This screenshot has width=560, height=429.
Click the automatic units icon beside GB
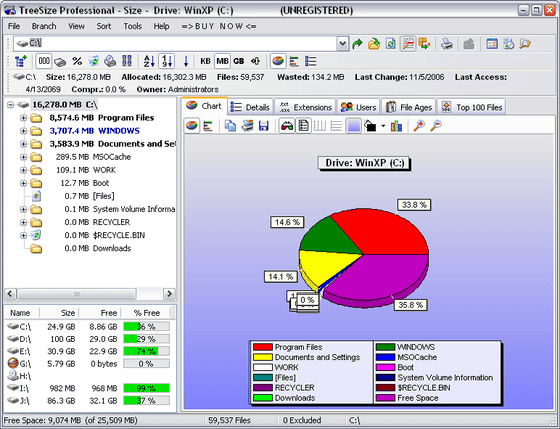coord(255,61)
